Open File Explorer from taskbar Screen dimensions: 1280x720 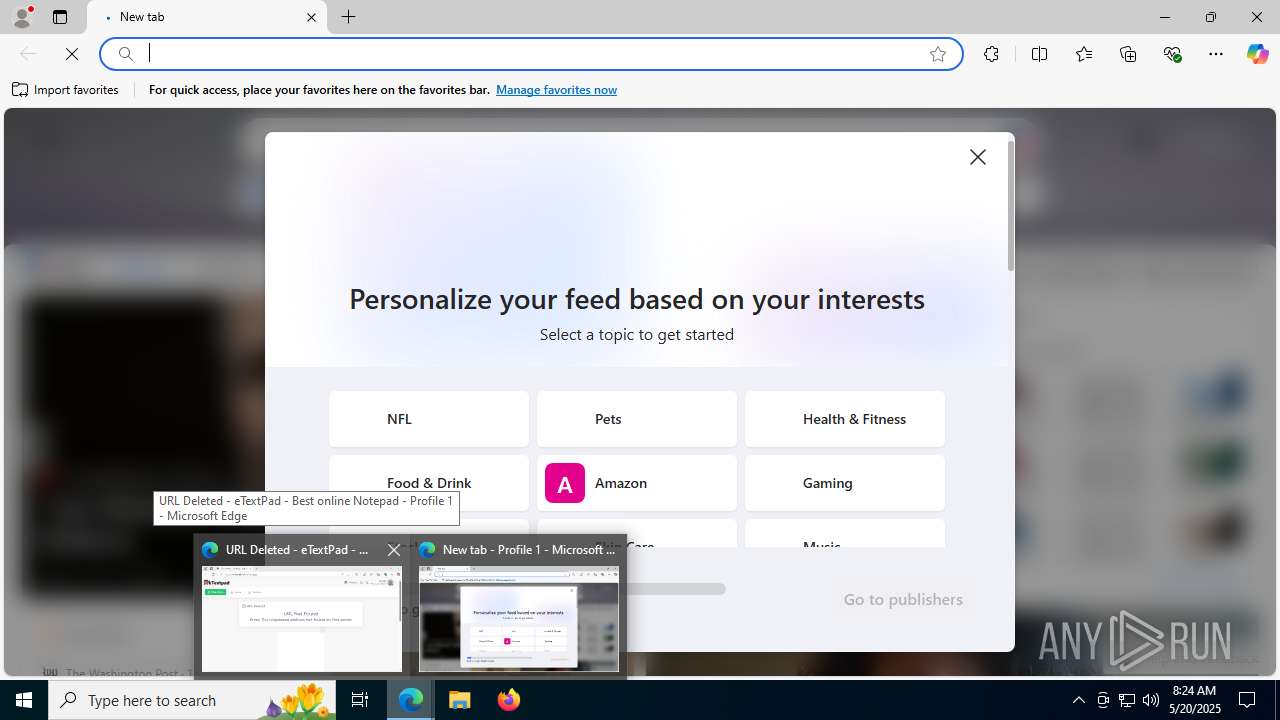coord(459,700)
